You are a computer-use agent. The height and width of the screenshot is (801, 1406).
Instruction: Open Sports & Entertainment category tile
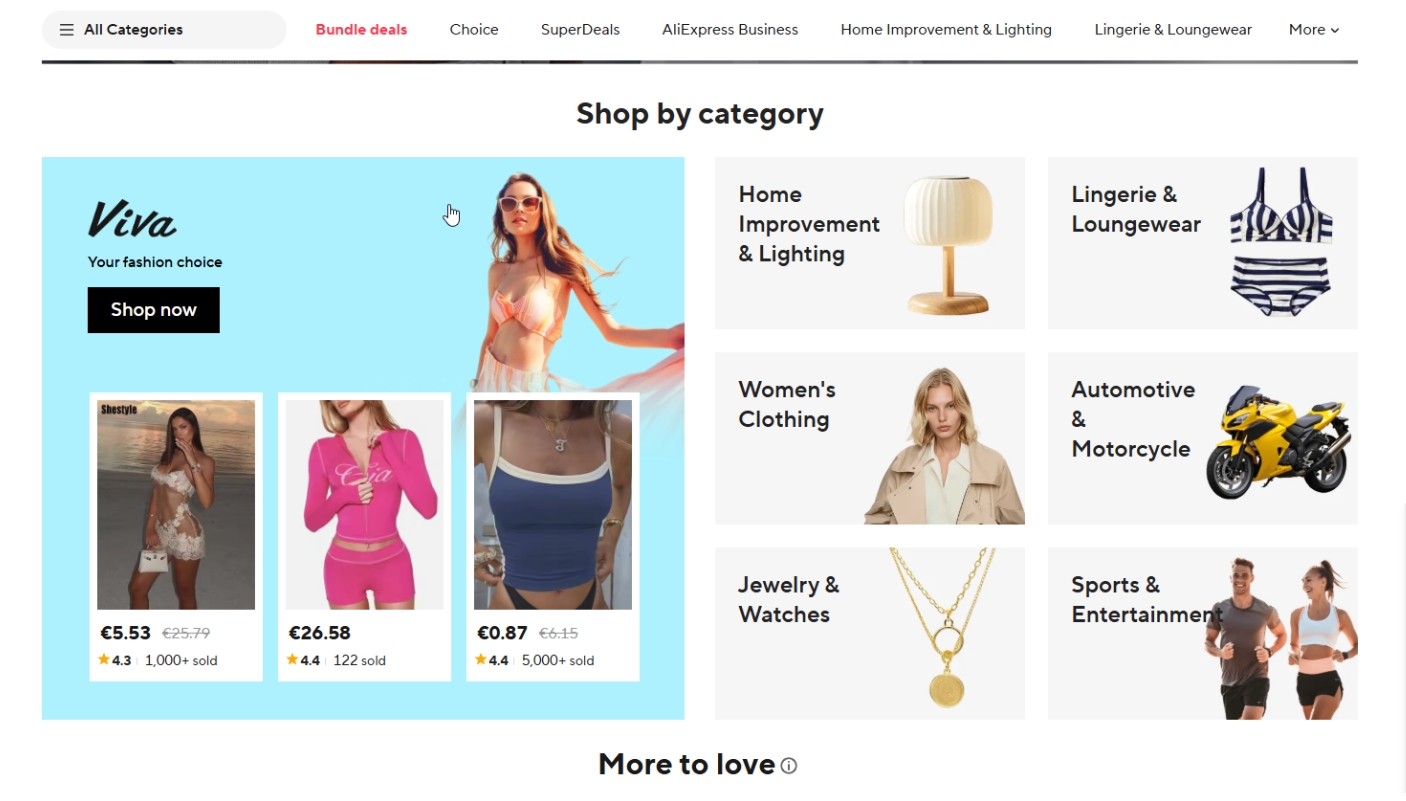(x=1203, y=633)
